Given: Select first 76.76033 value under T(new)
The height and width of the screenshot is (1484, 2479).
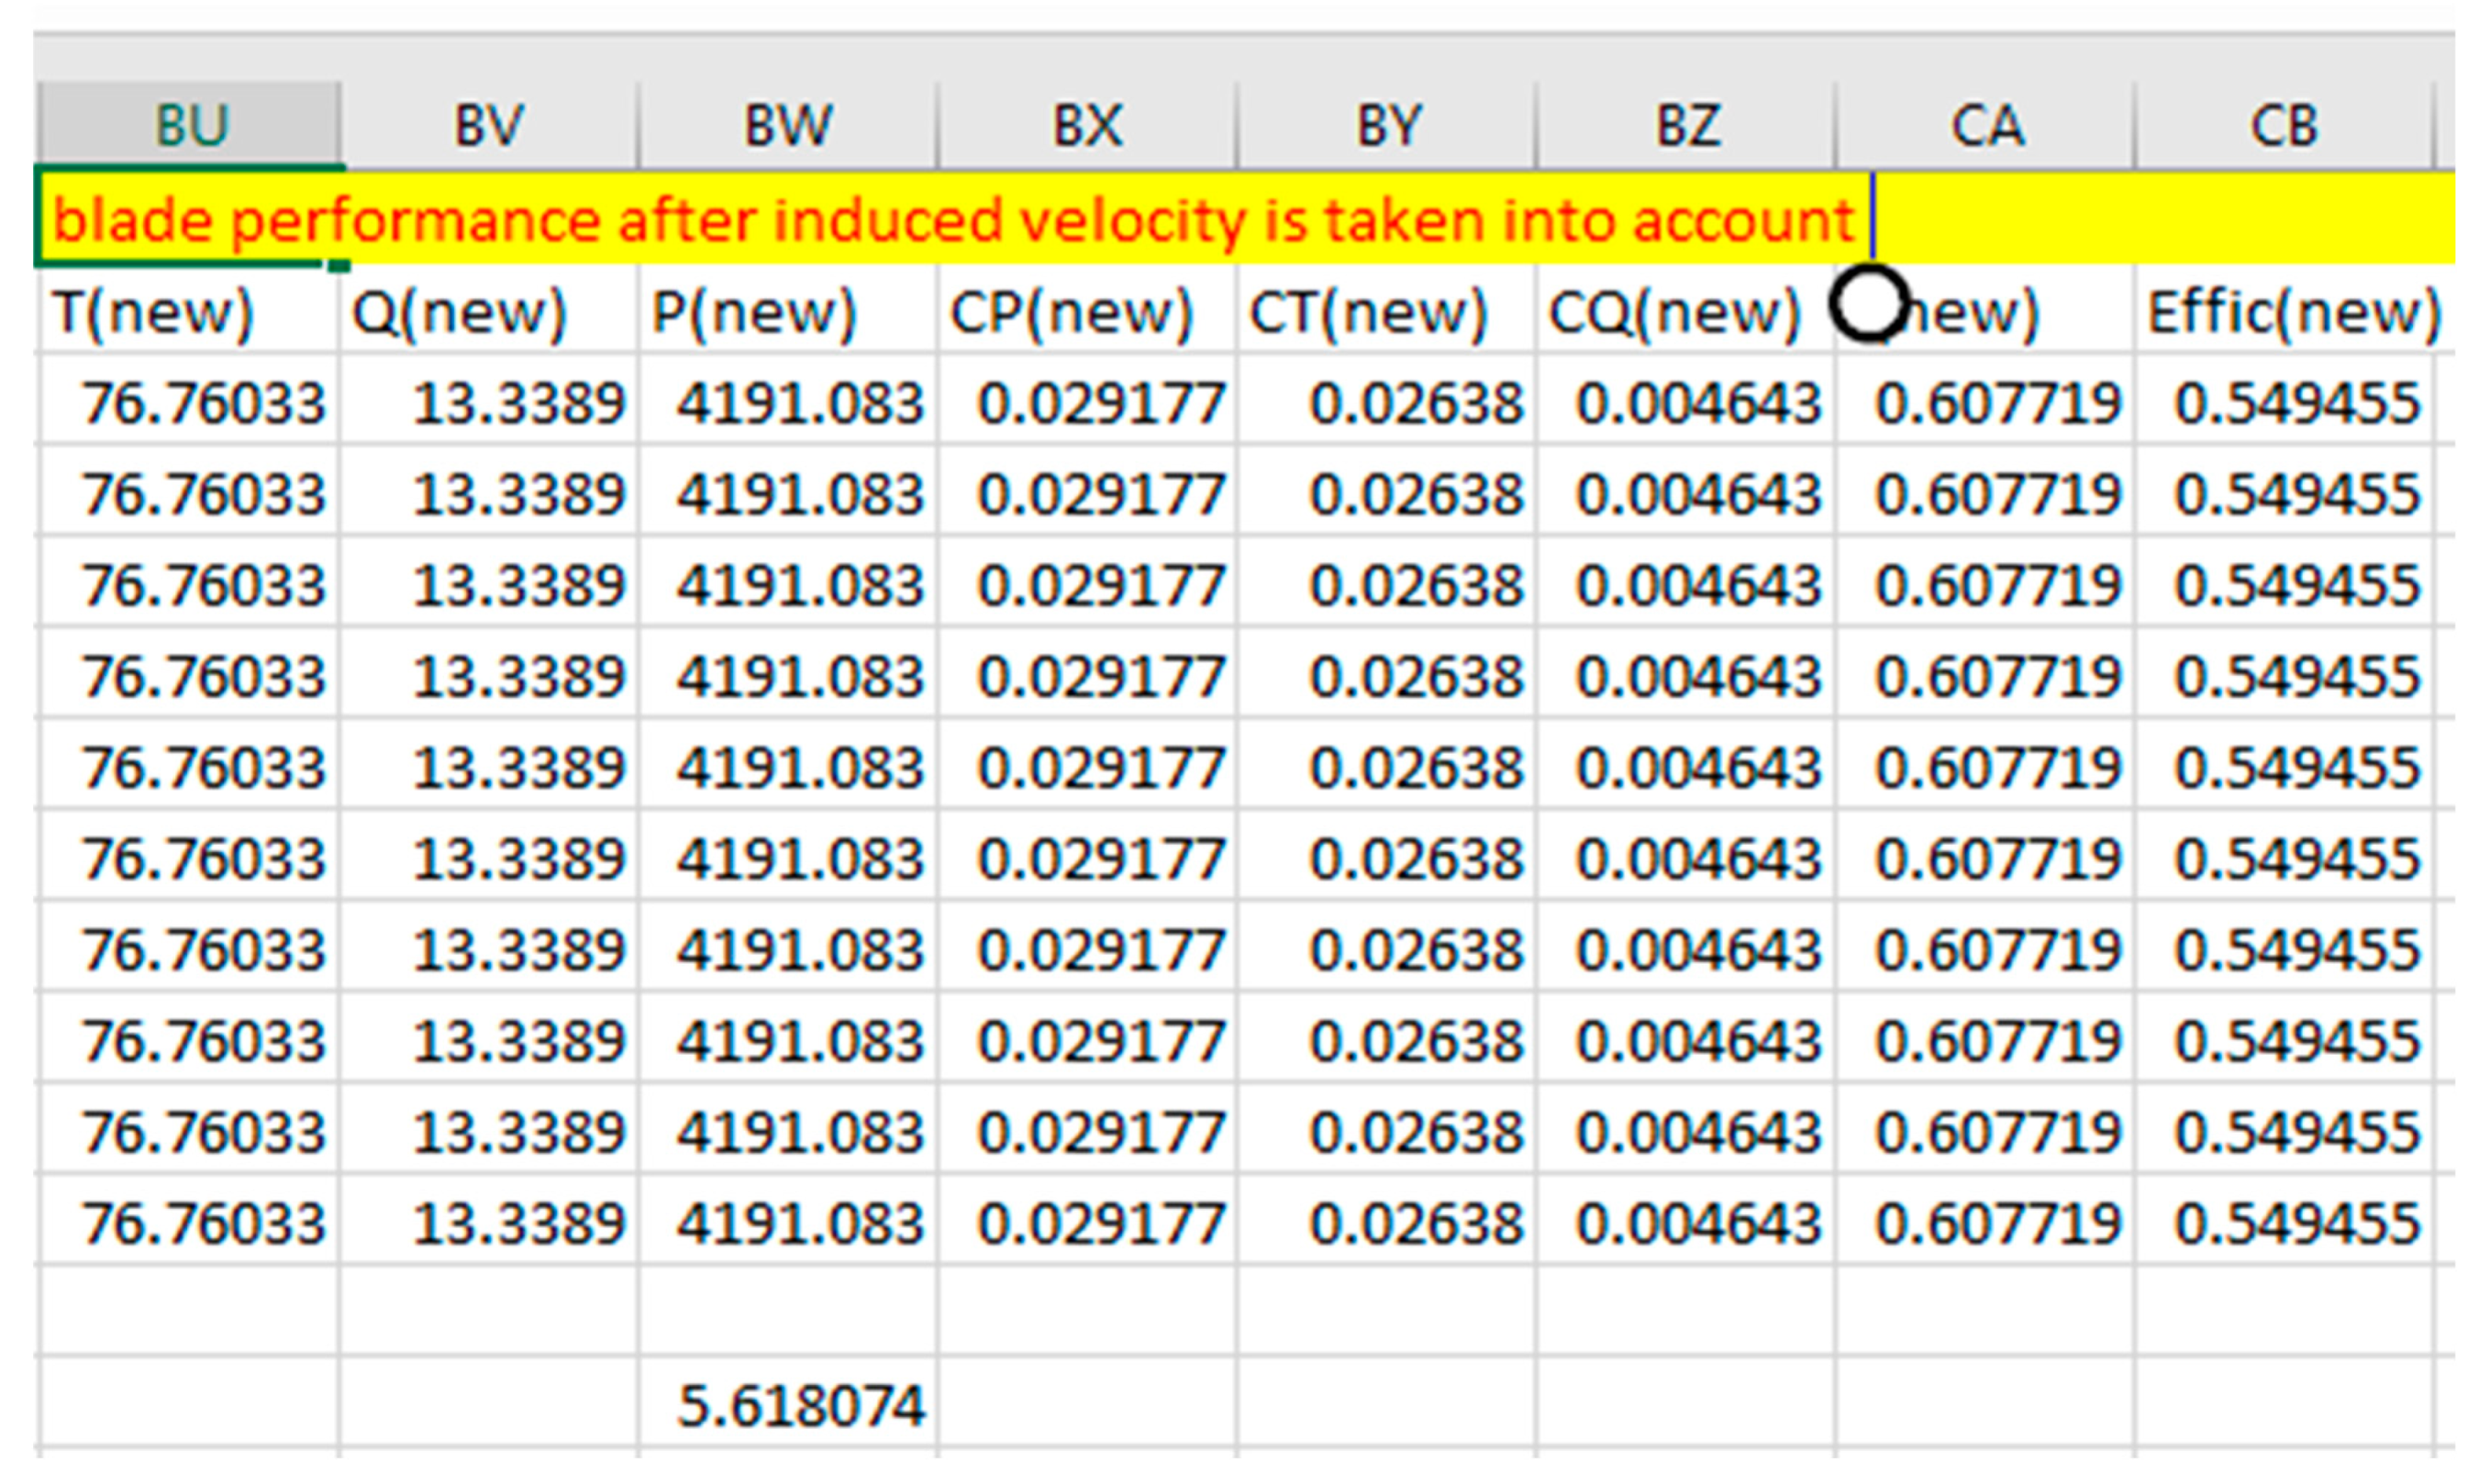Looking at the screenshot, I should (x=203, y=404).
